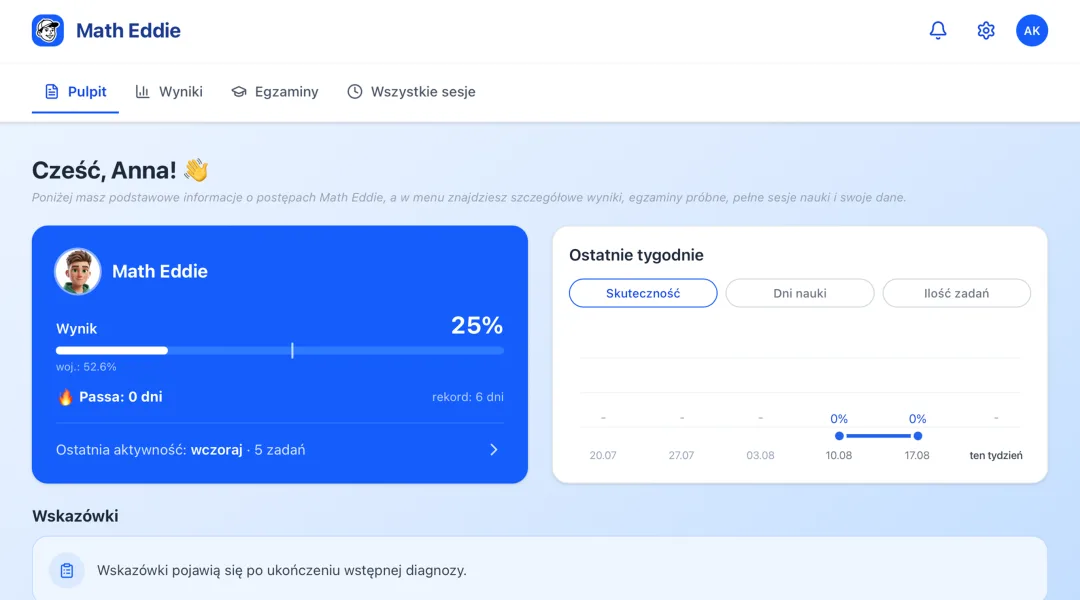
Task: Click the 03.08 axis label
Action: point(760,455)
